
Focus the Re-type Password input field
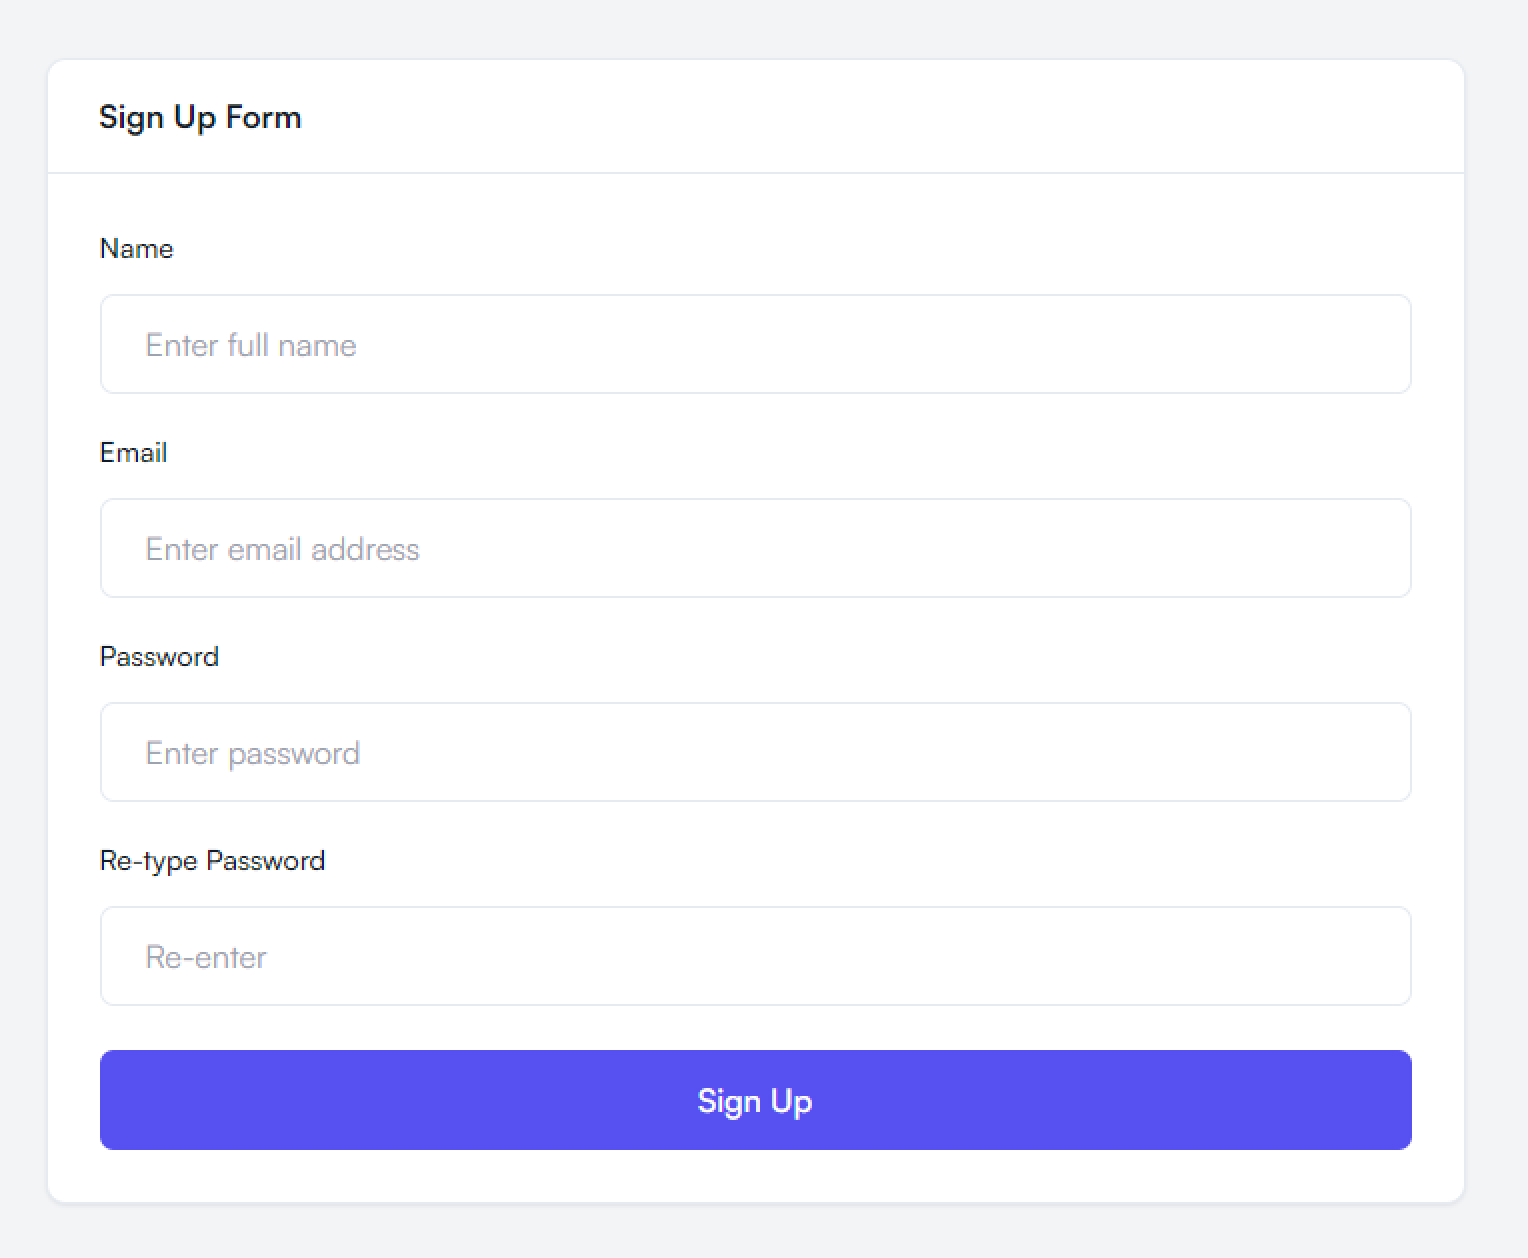point(755,956)
